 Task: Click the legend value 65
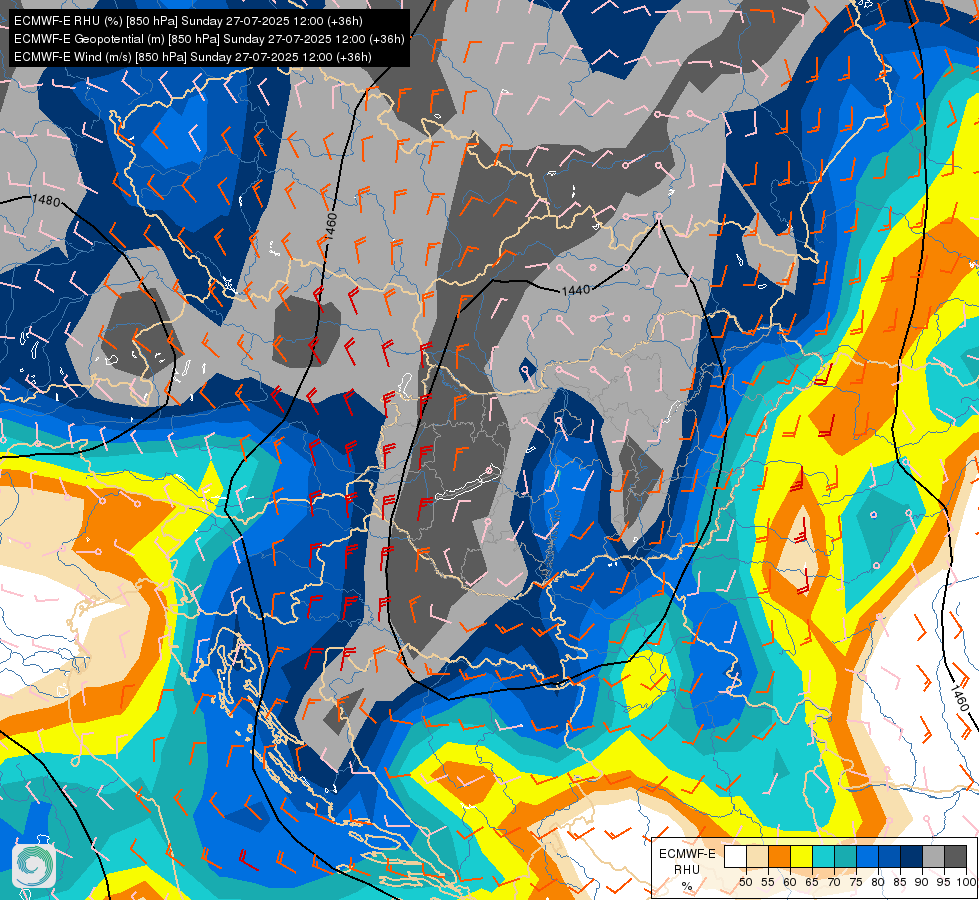pyautogui.click(x=812, y=882)
